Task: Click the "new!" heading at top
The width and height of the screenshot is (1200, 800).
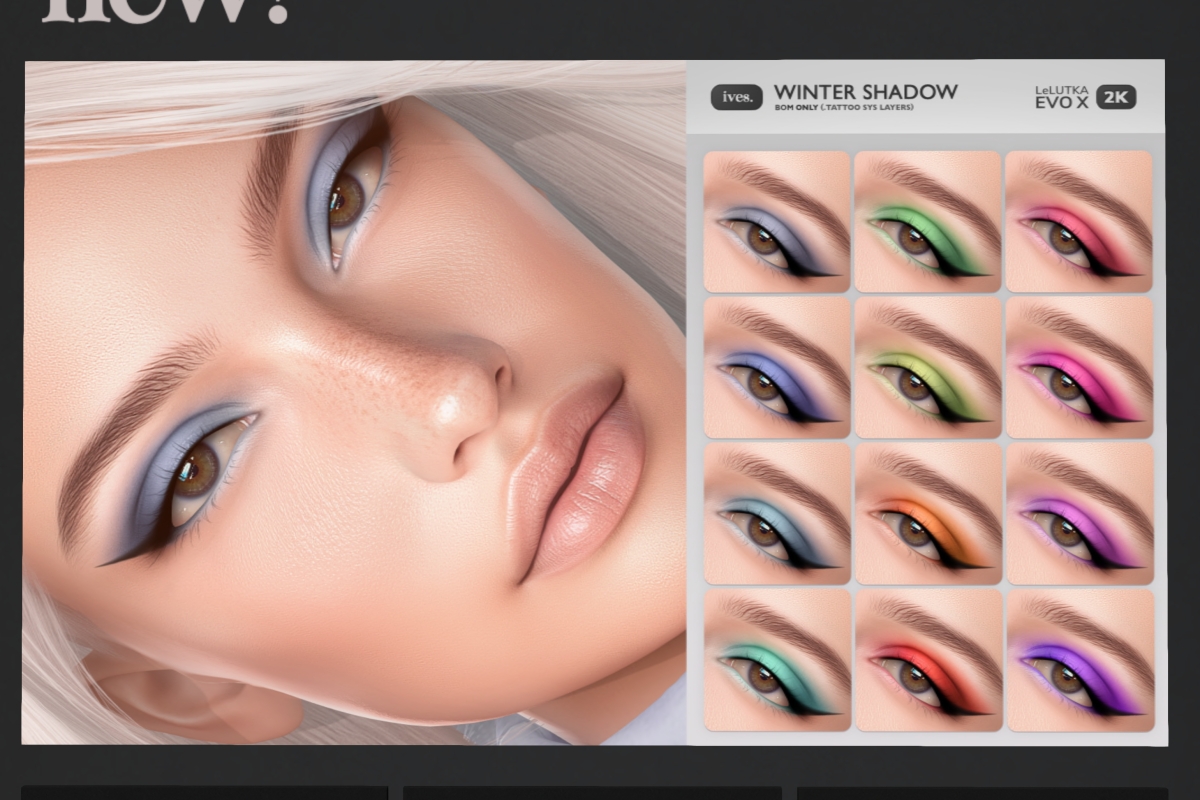Action: (165, 12)
